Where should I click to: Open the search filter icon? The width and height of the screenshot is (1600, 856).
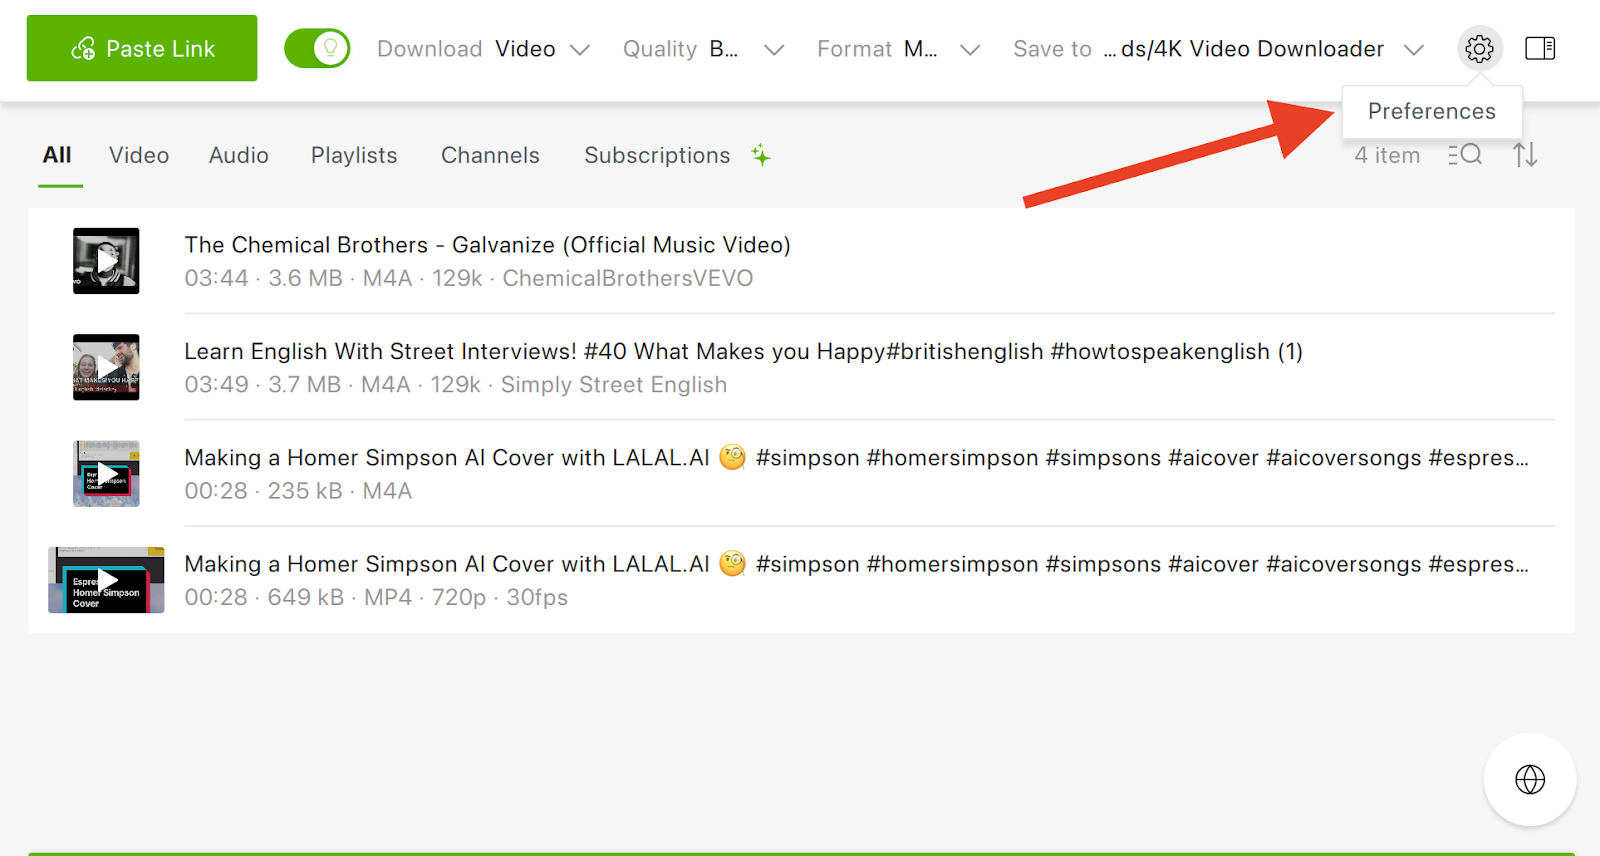coord(1465,155)
